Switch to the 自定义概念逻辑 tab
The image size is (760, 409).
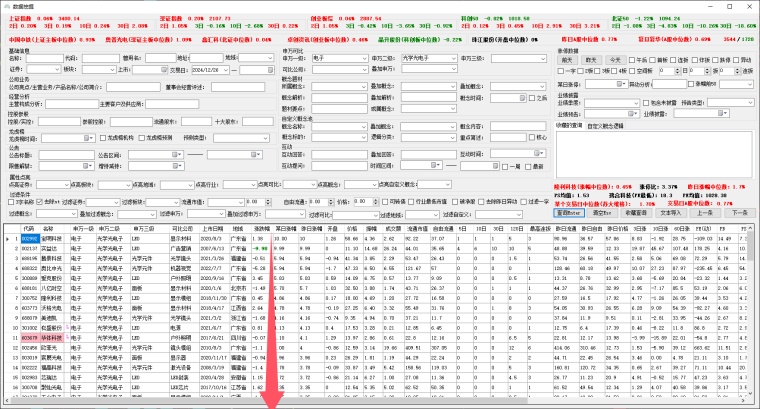605,126
